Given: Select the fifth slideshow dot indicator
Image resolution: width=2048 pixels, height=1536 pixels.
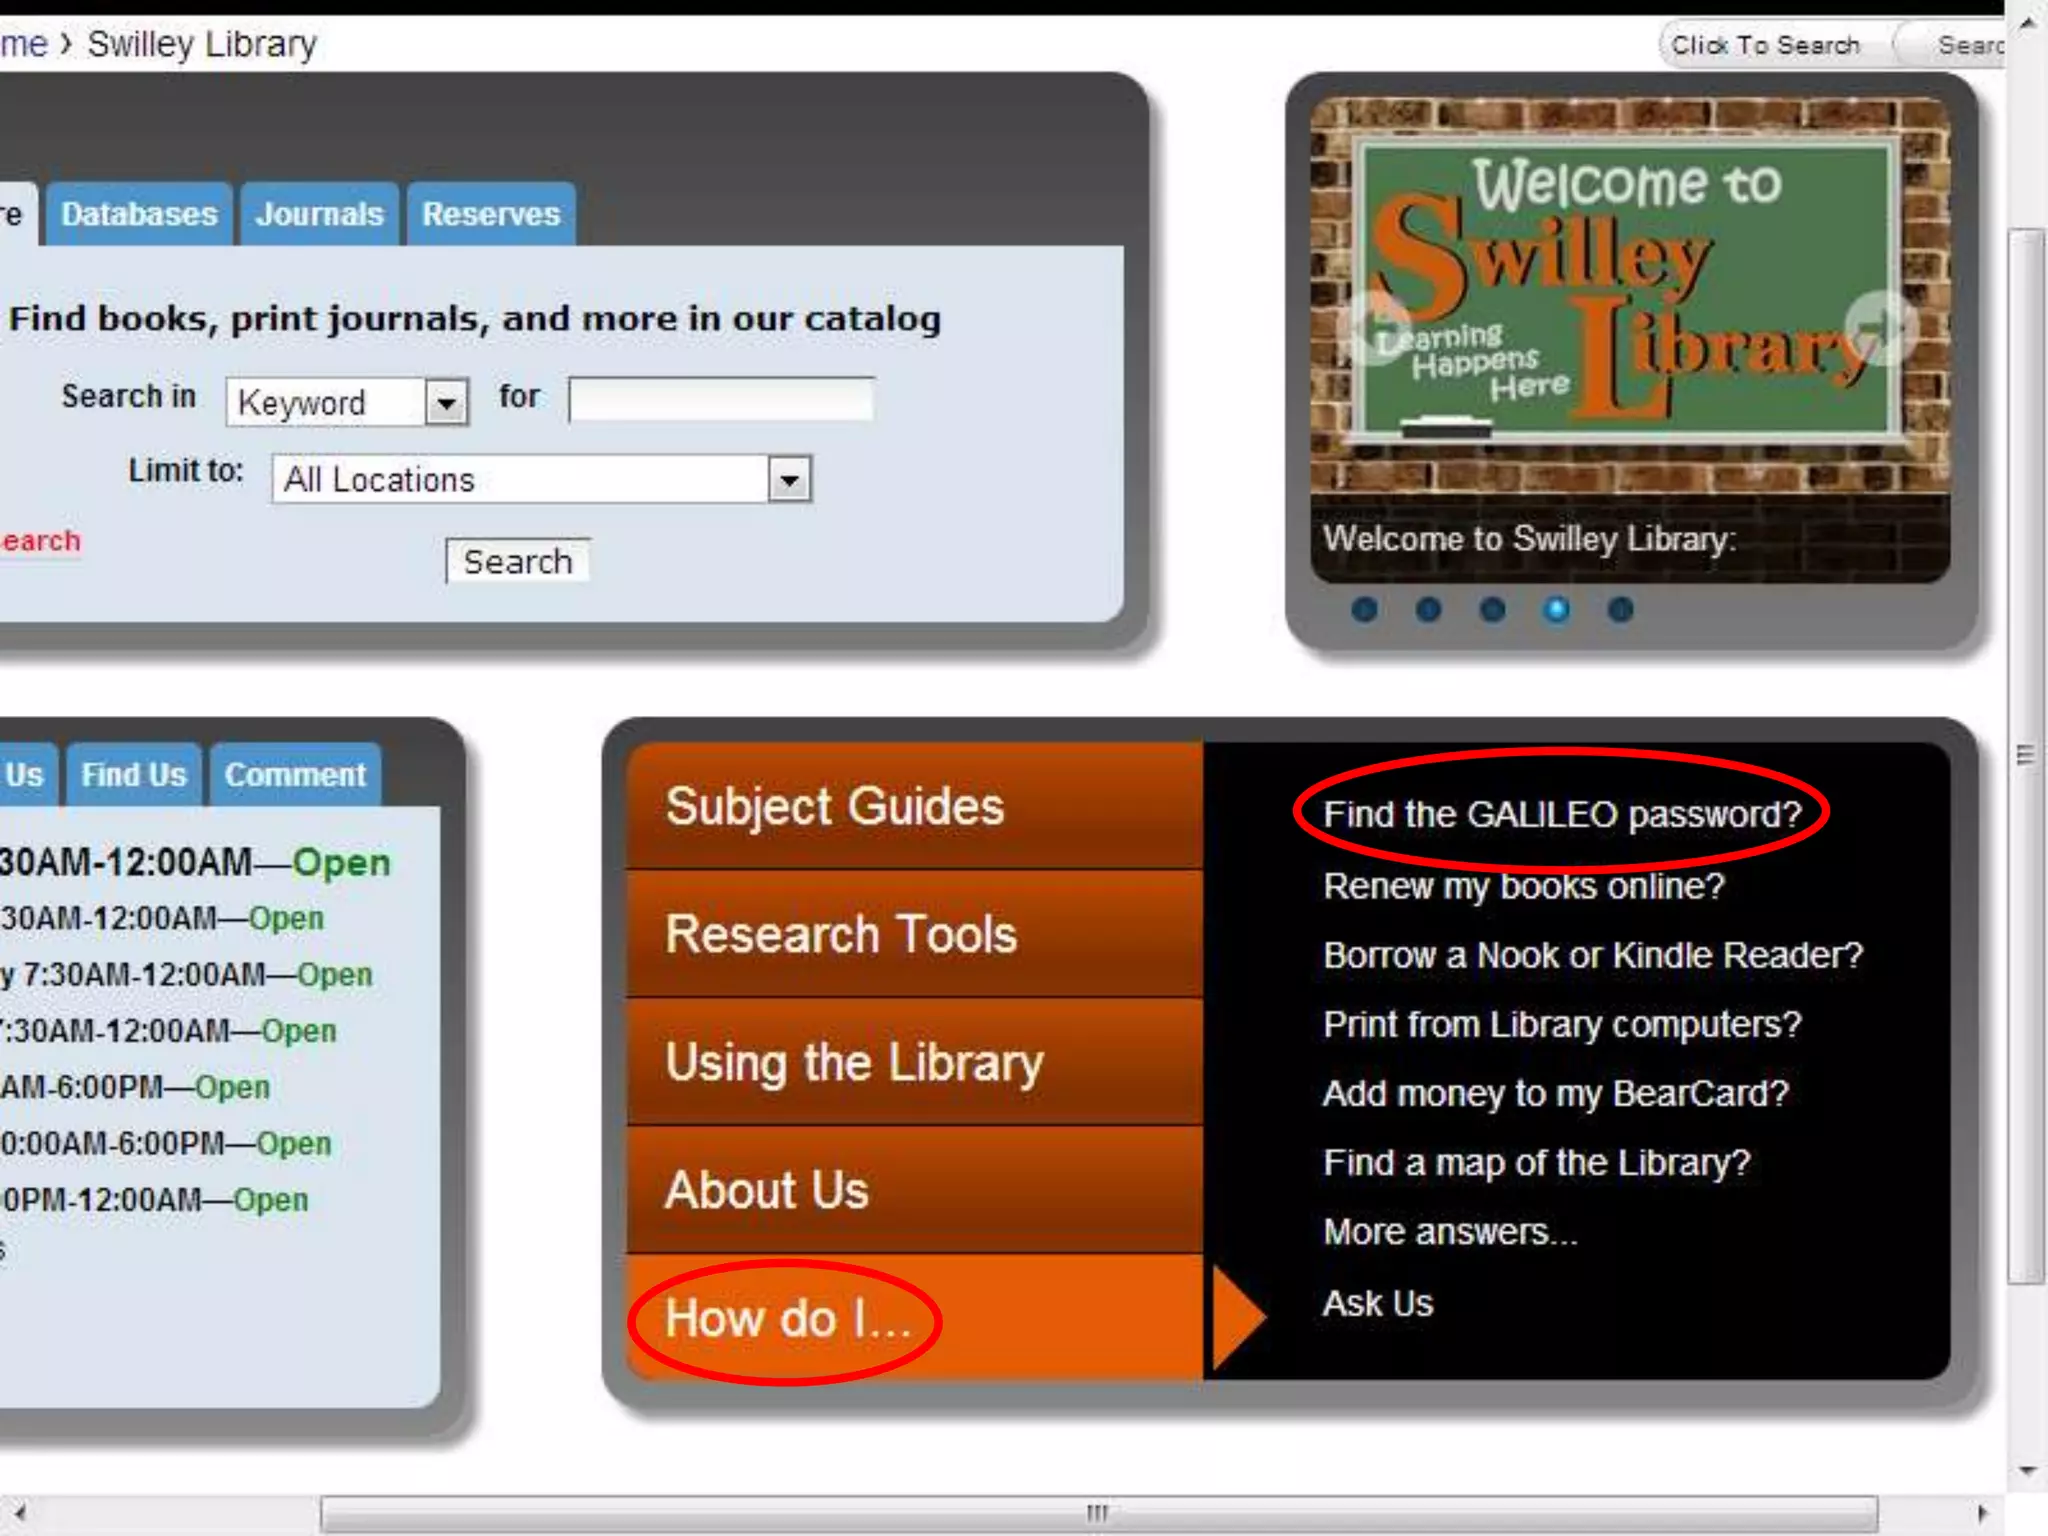Looking at the screenshot, I should (1620, 609).
